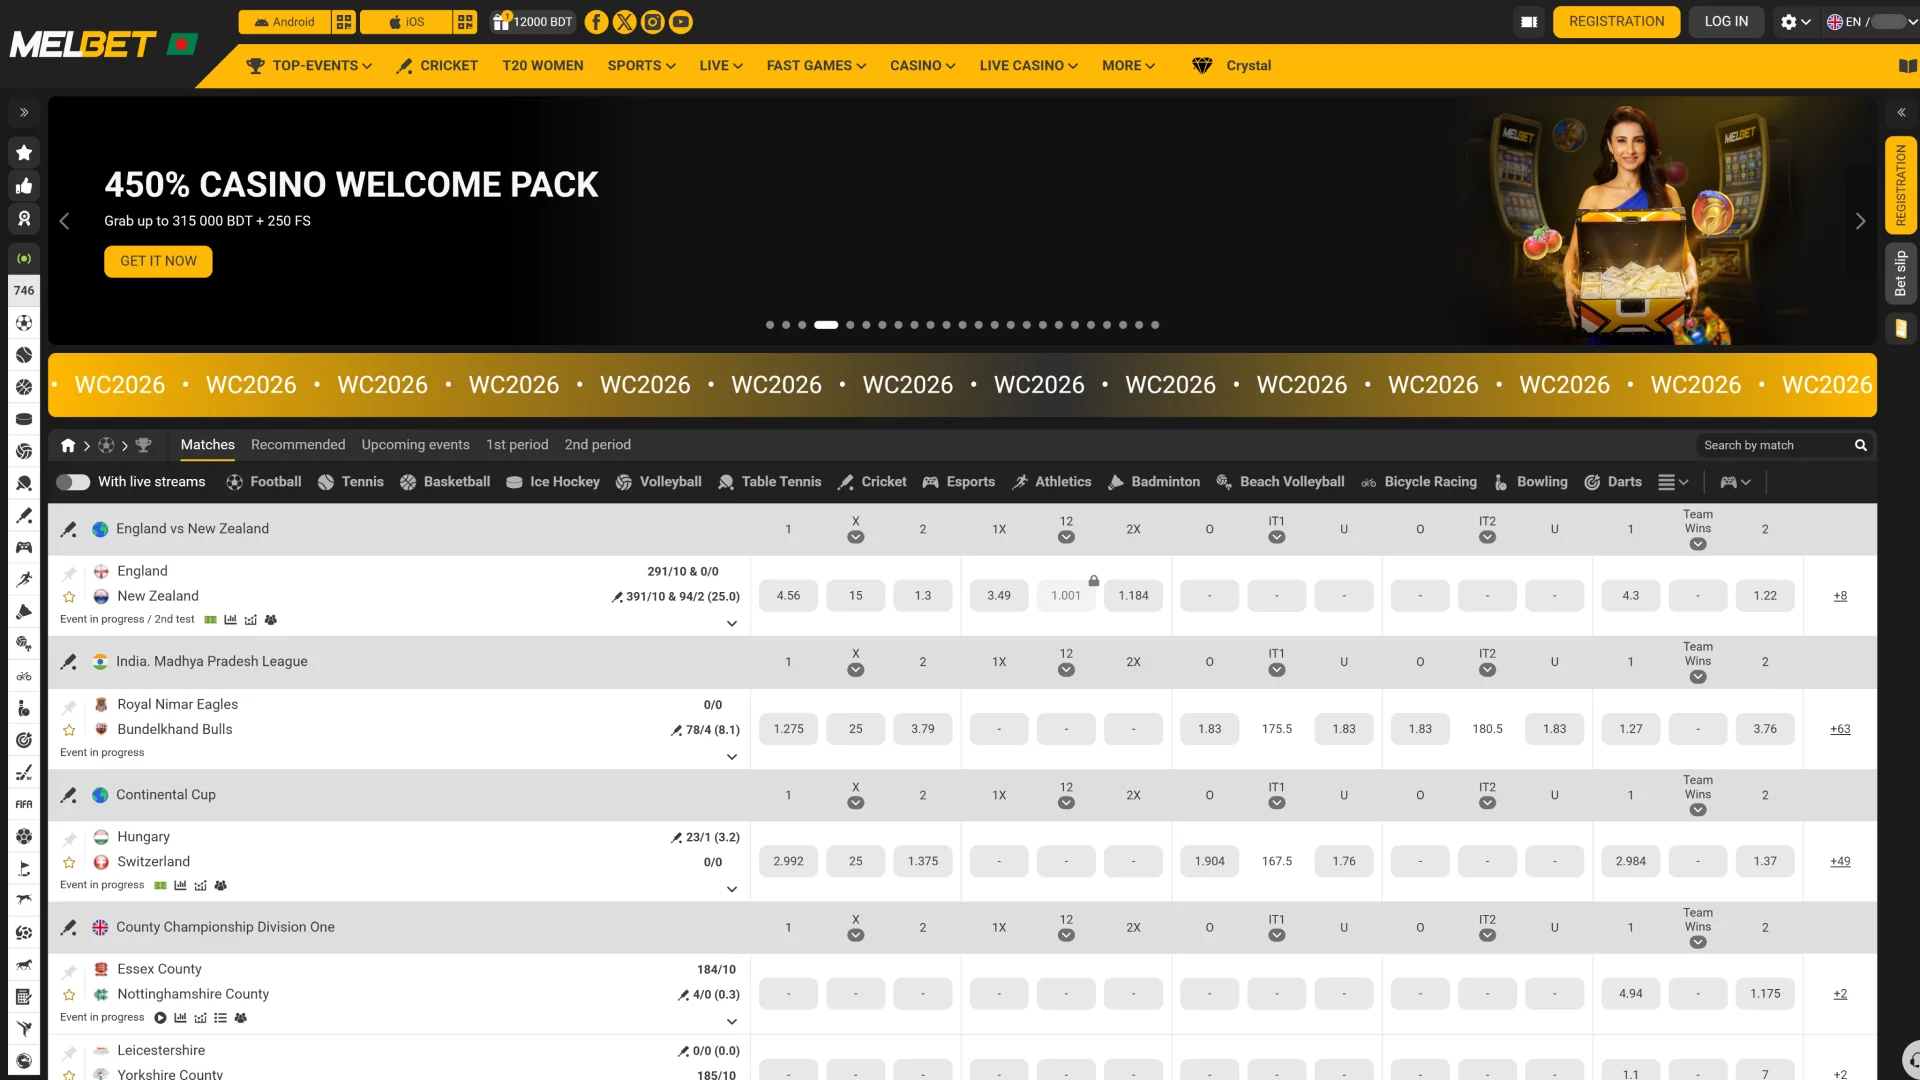Open the iOS app QR code icon
1920x1080 pixels.
466,22
